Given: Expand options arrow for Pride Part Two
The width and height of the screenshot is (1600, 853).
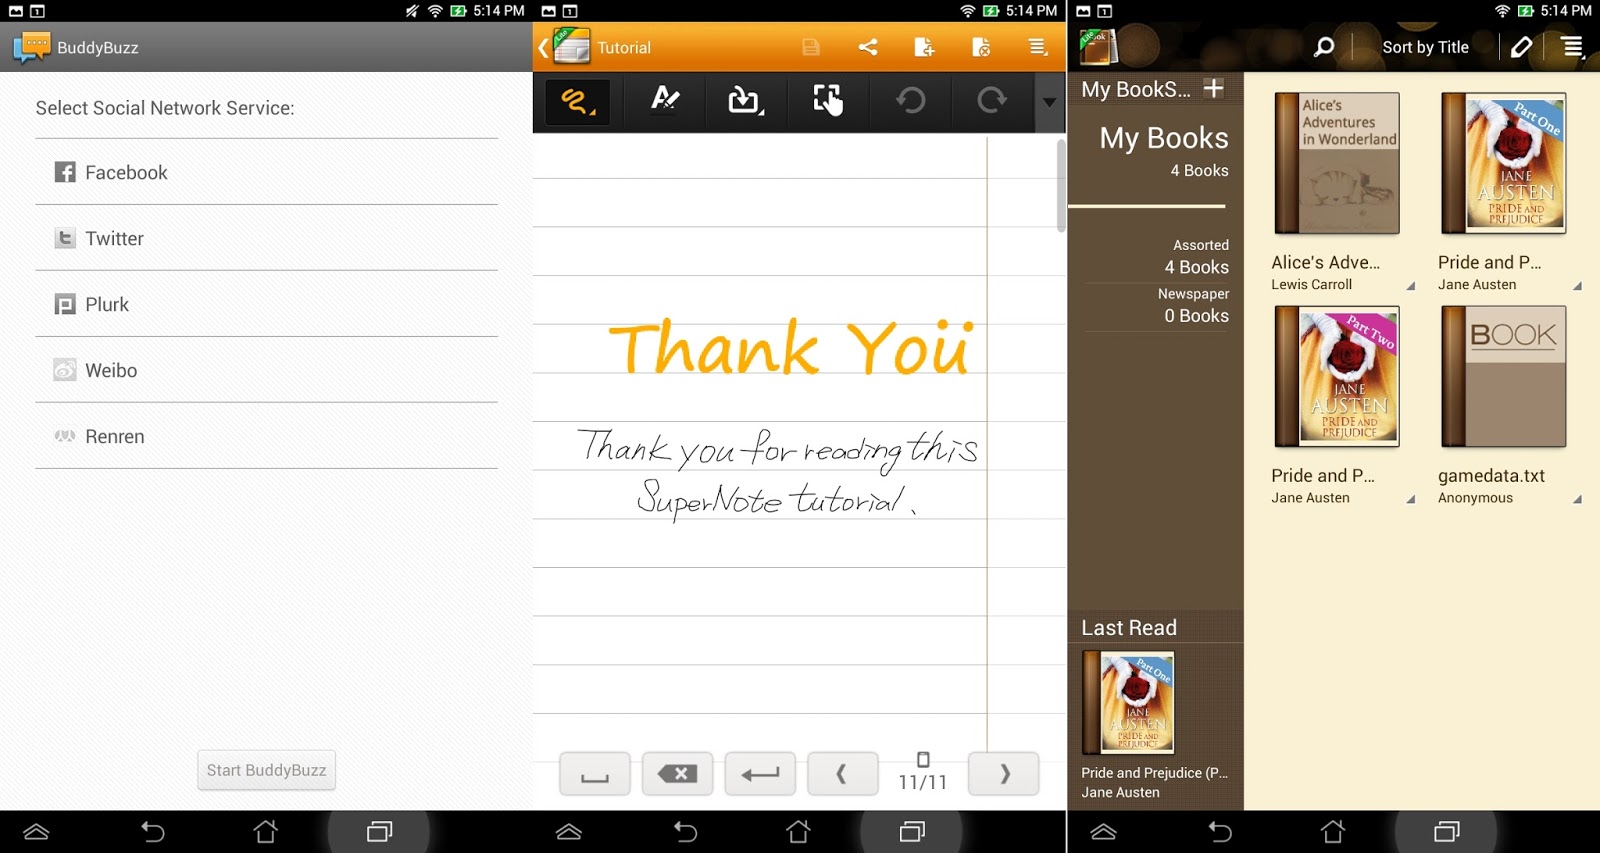Looking at the screenshot, I should [1411, 499].
